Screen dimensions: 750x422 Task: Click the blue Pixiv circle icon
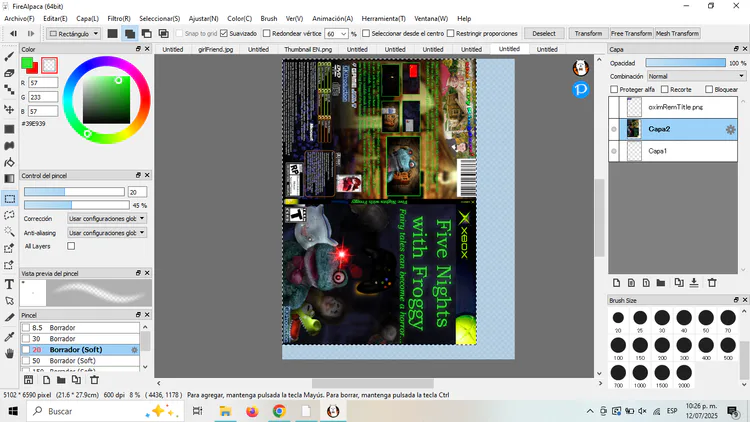click(581, 89)
